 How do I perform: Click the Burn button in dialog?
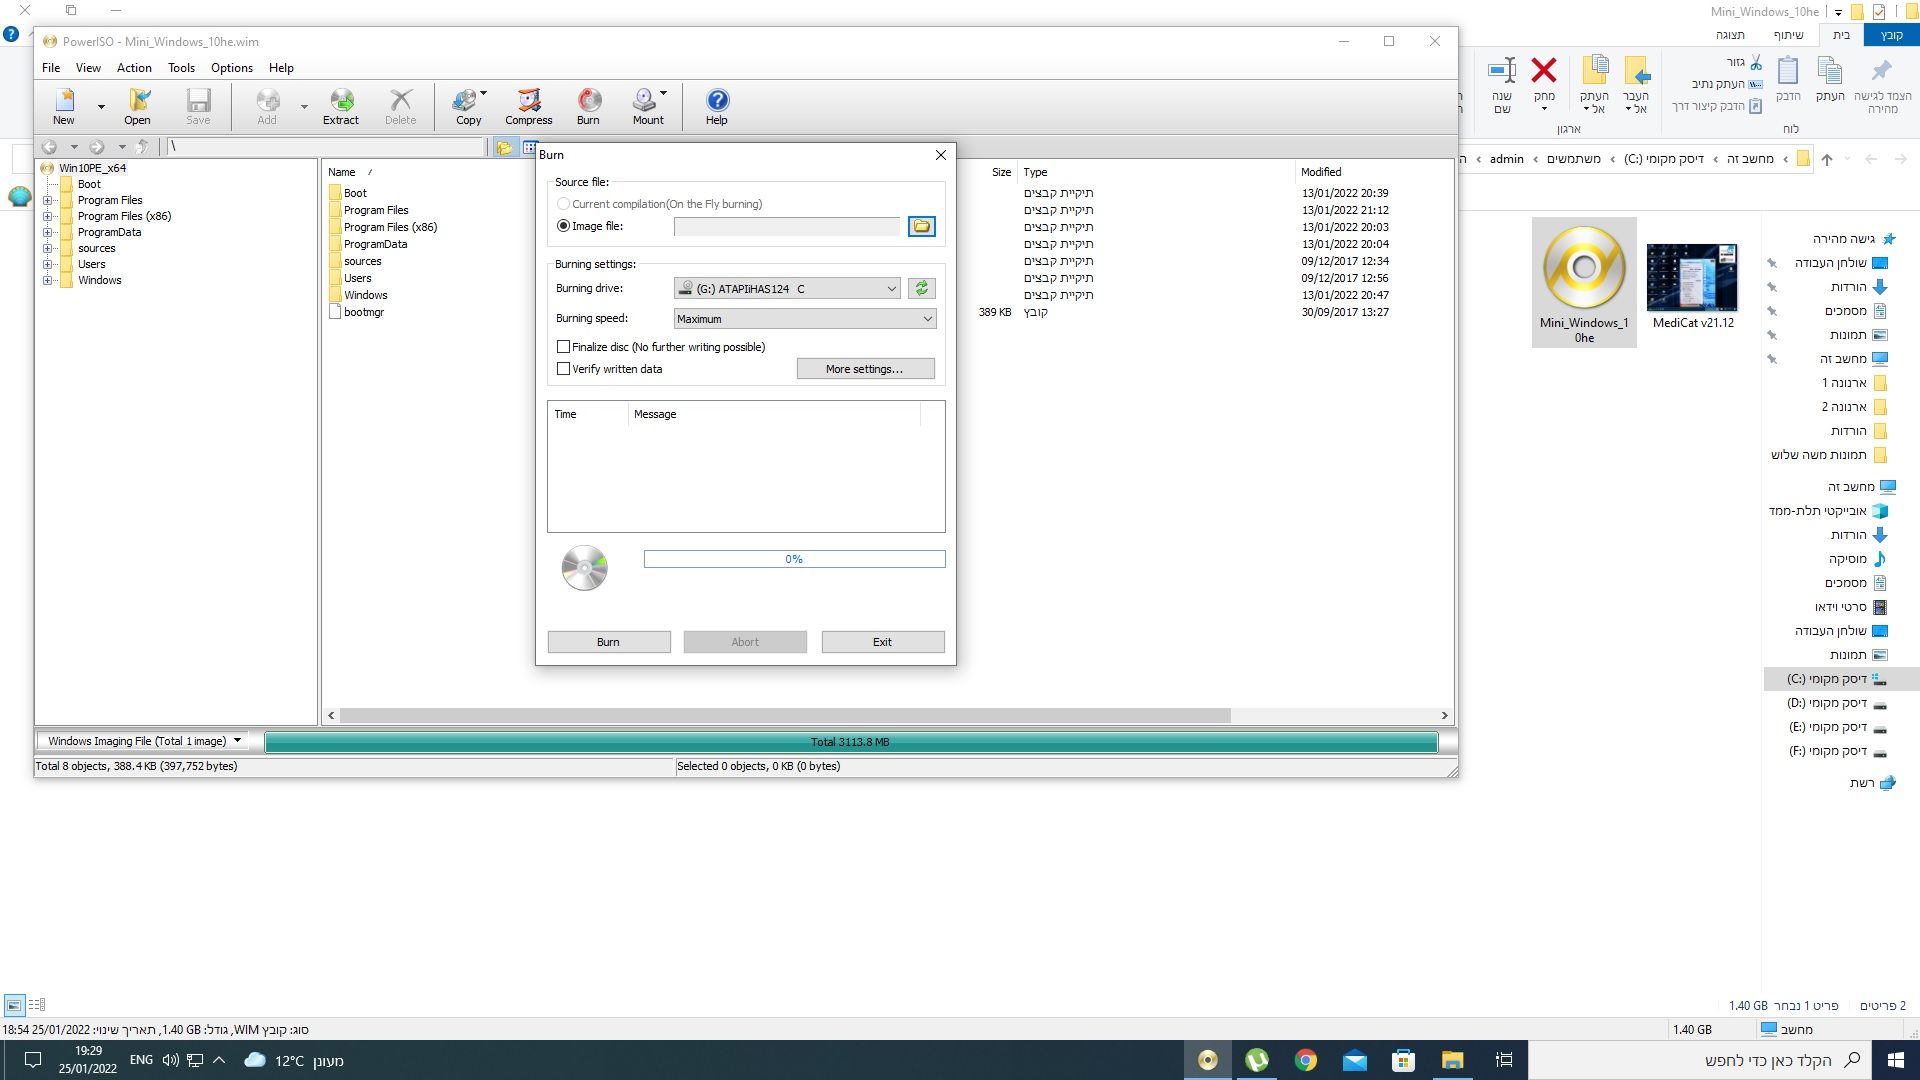click(x=609, y=642)
